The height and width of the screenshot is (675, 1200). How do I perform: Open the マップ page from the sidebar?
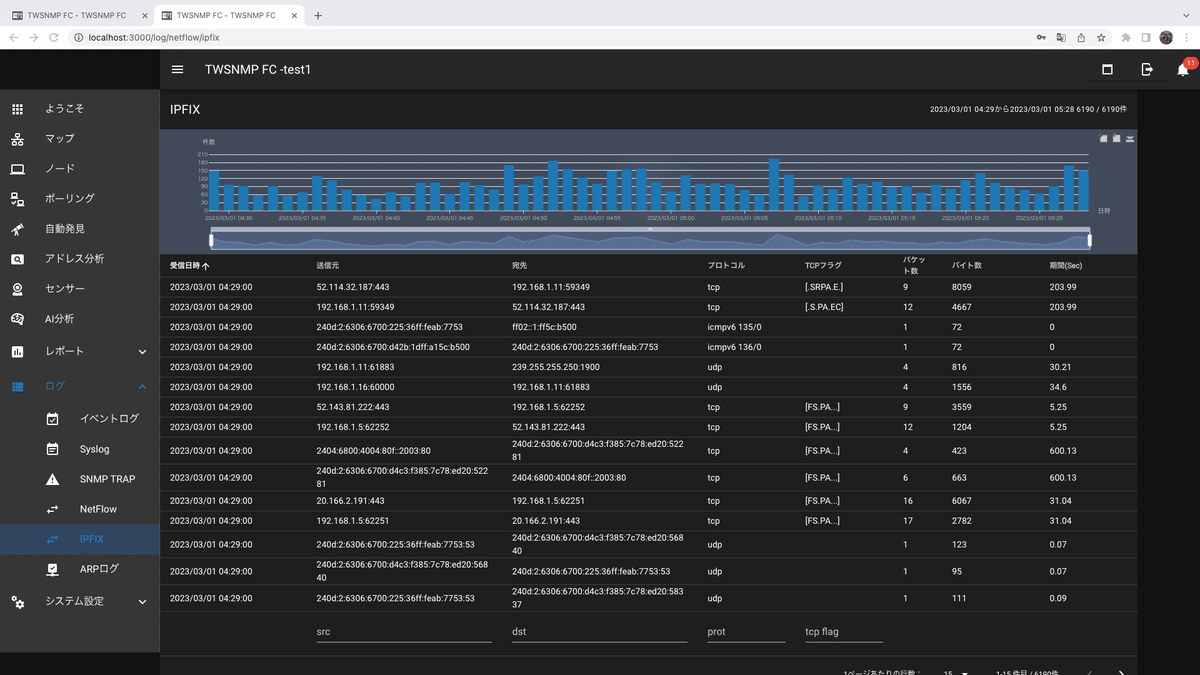[60, 138]
